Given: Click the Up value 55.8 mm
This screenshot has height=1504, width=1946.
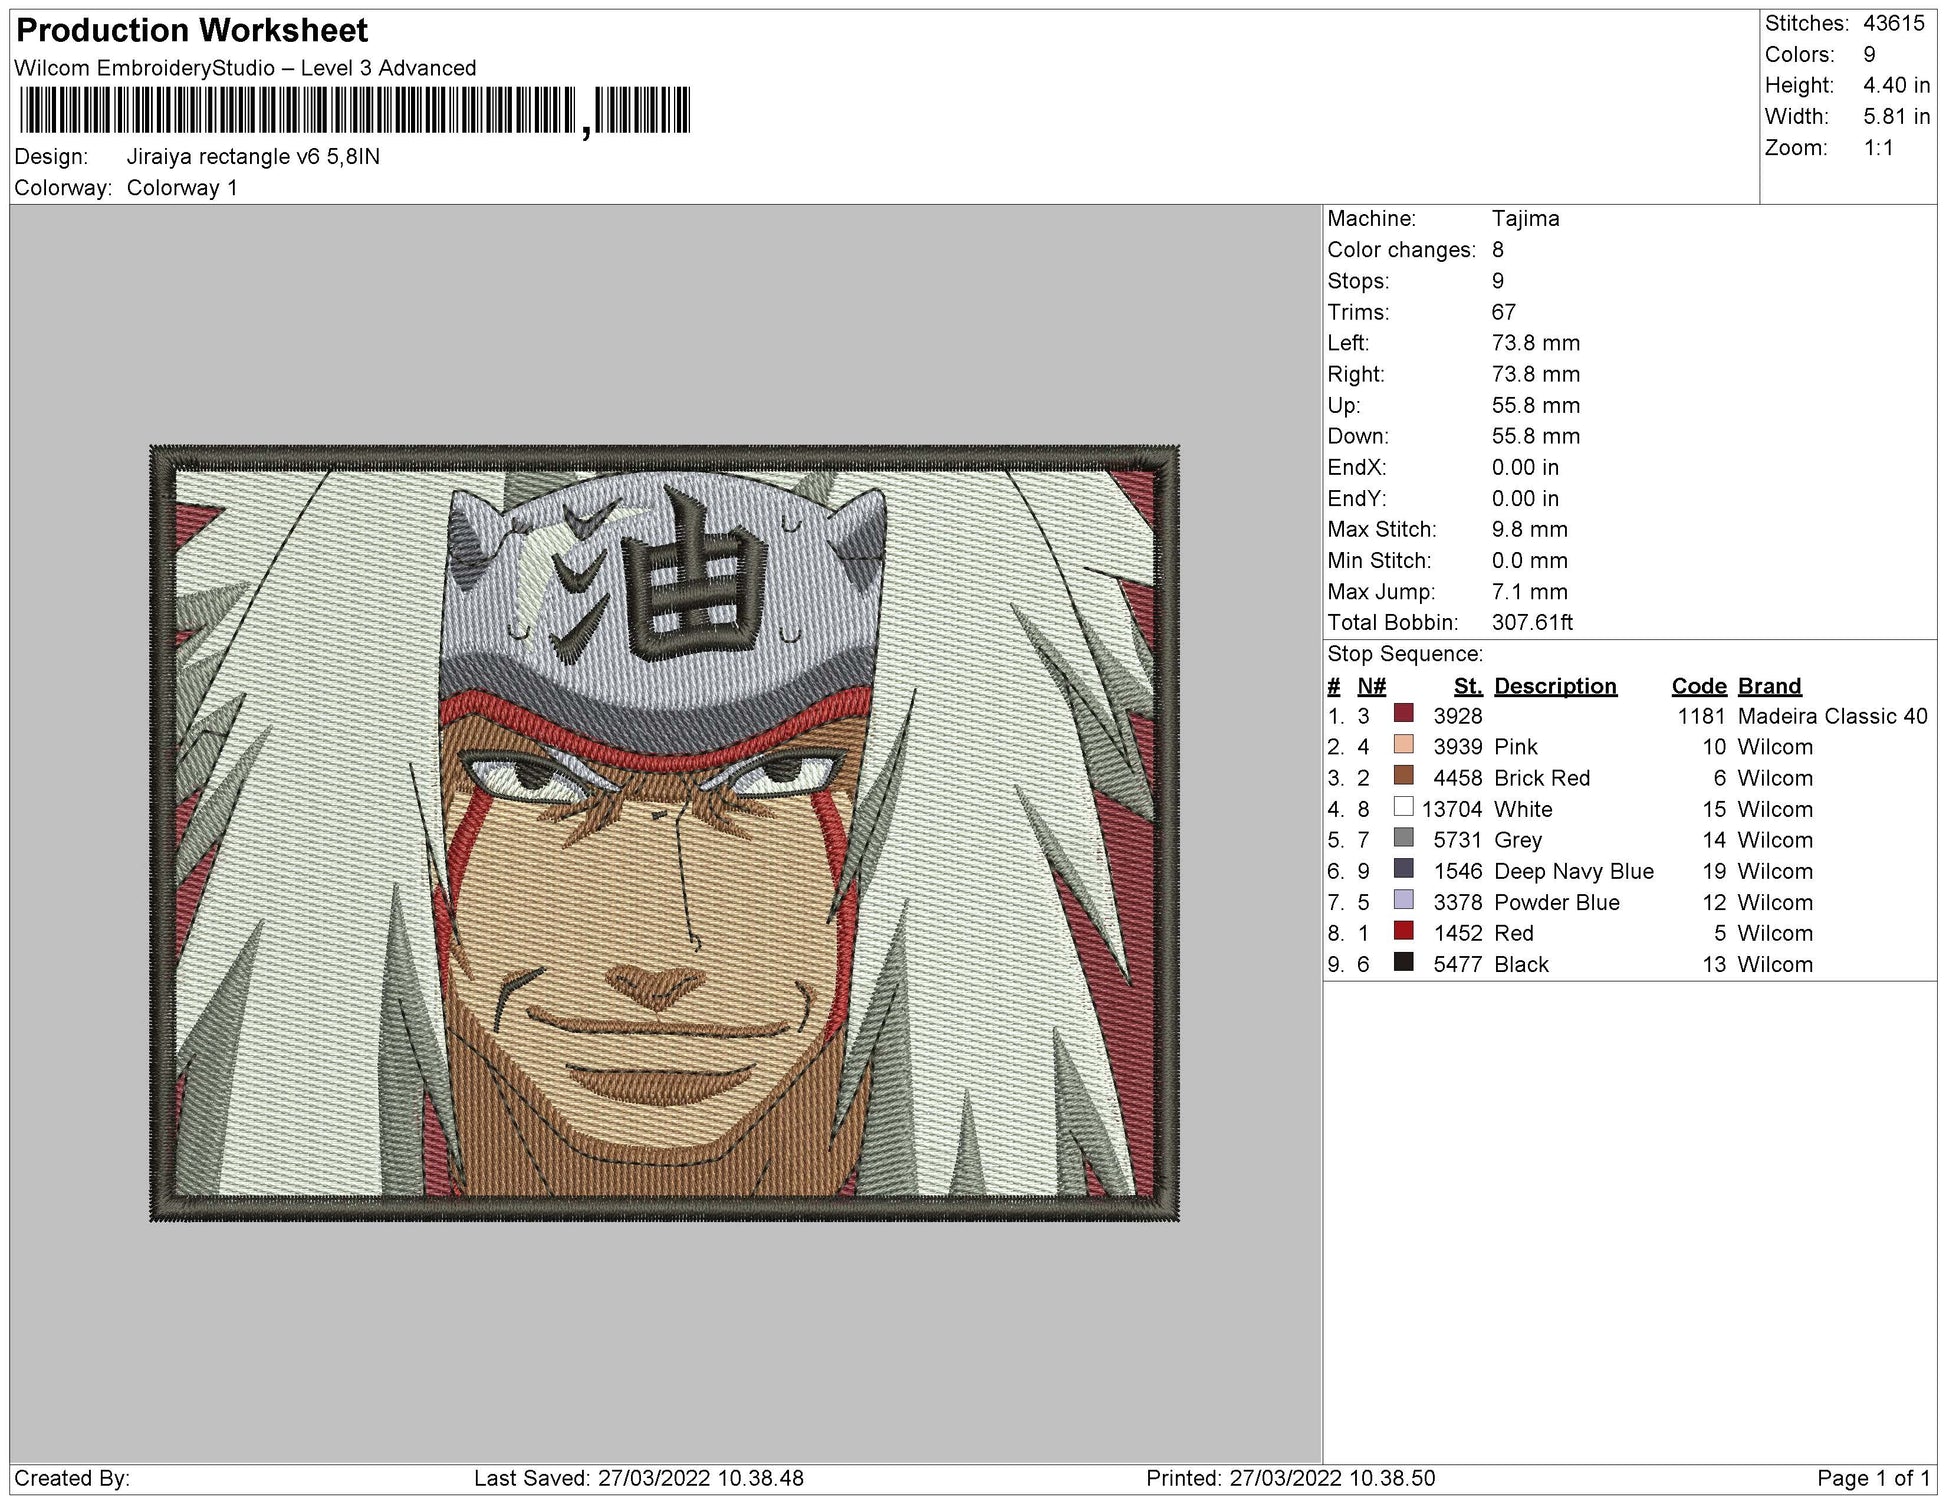Looking at the screenshot, I should click(1536, 405).
